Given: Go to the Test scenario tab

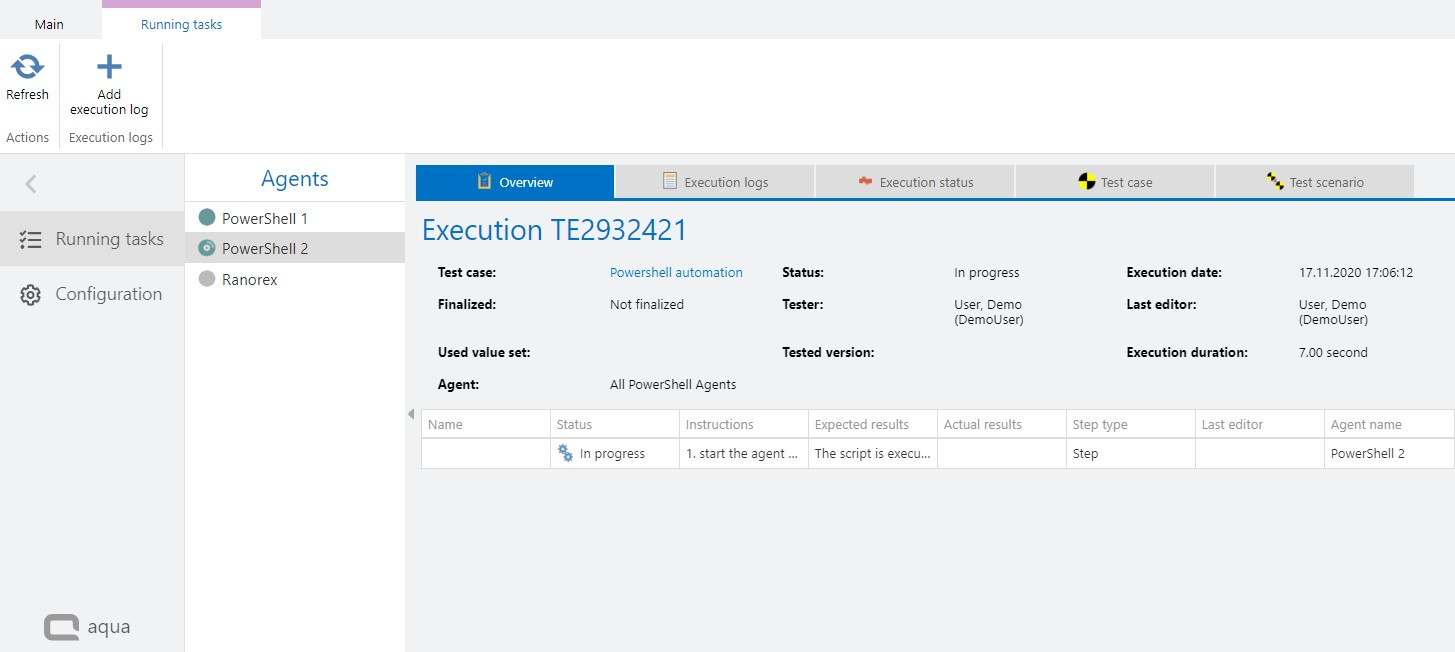Looking at the screenshot, I should coord(1314,182).
